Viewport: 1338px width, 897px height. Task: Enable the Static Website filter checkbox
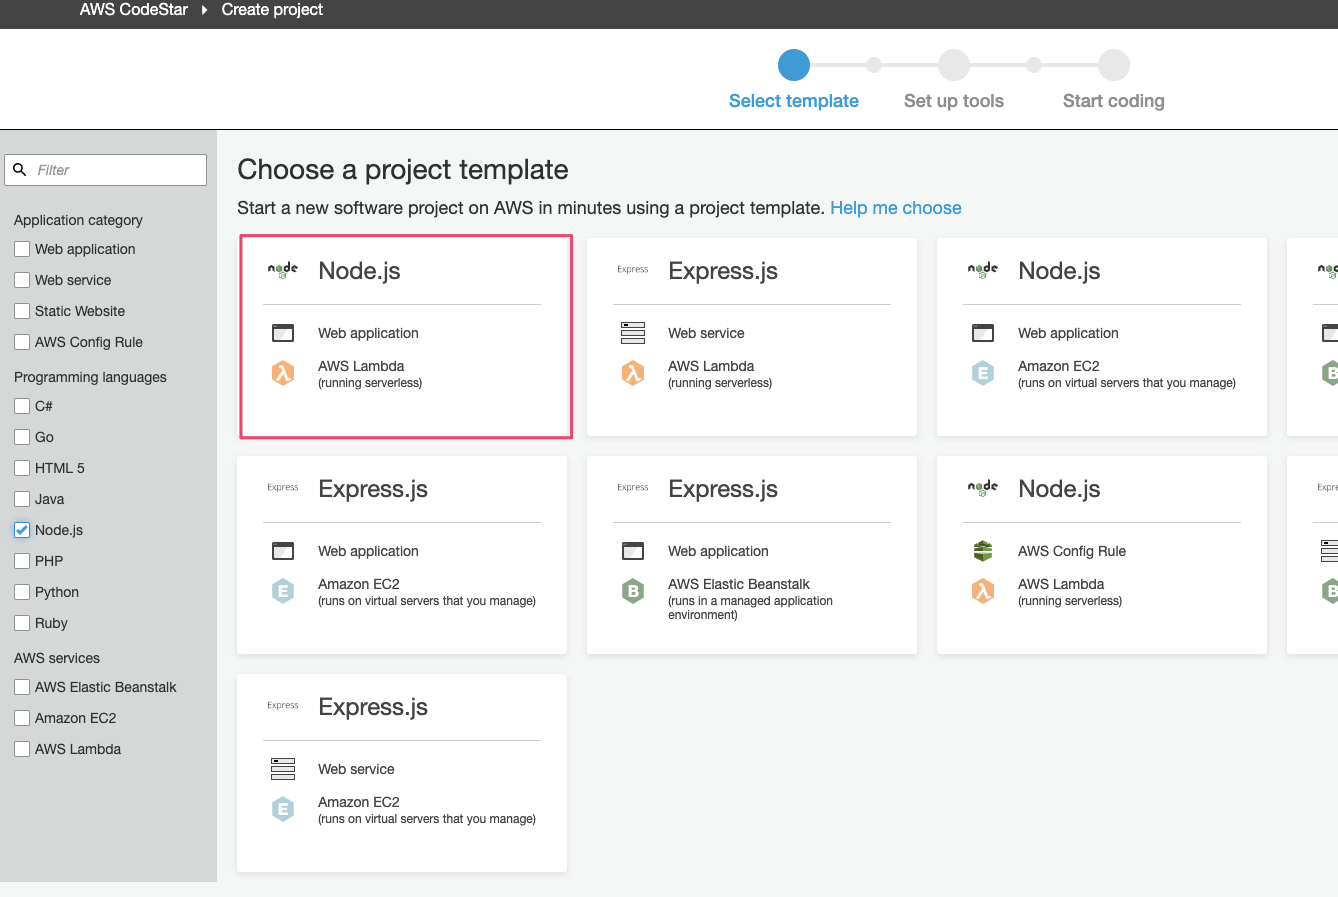point(22,311)
